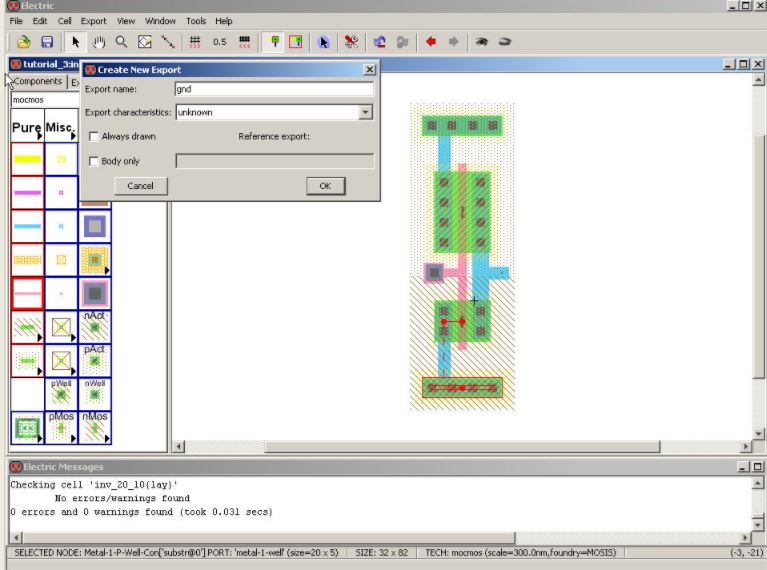This screenshot has height=570, width=767.
Task: Switch to the Components tab
Action: click(37, 82)
